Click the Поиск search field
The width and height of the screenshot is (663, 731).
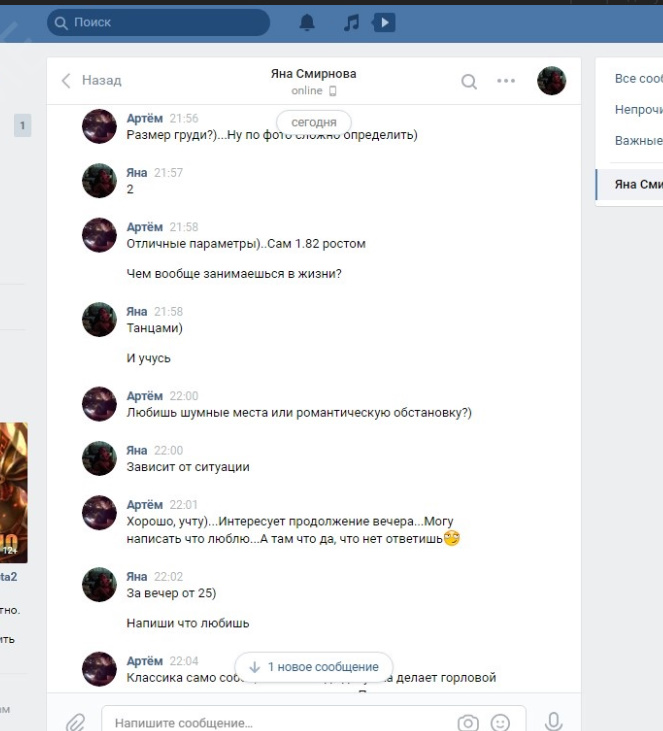[159, 22]
